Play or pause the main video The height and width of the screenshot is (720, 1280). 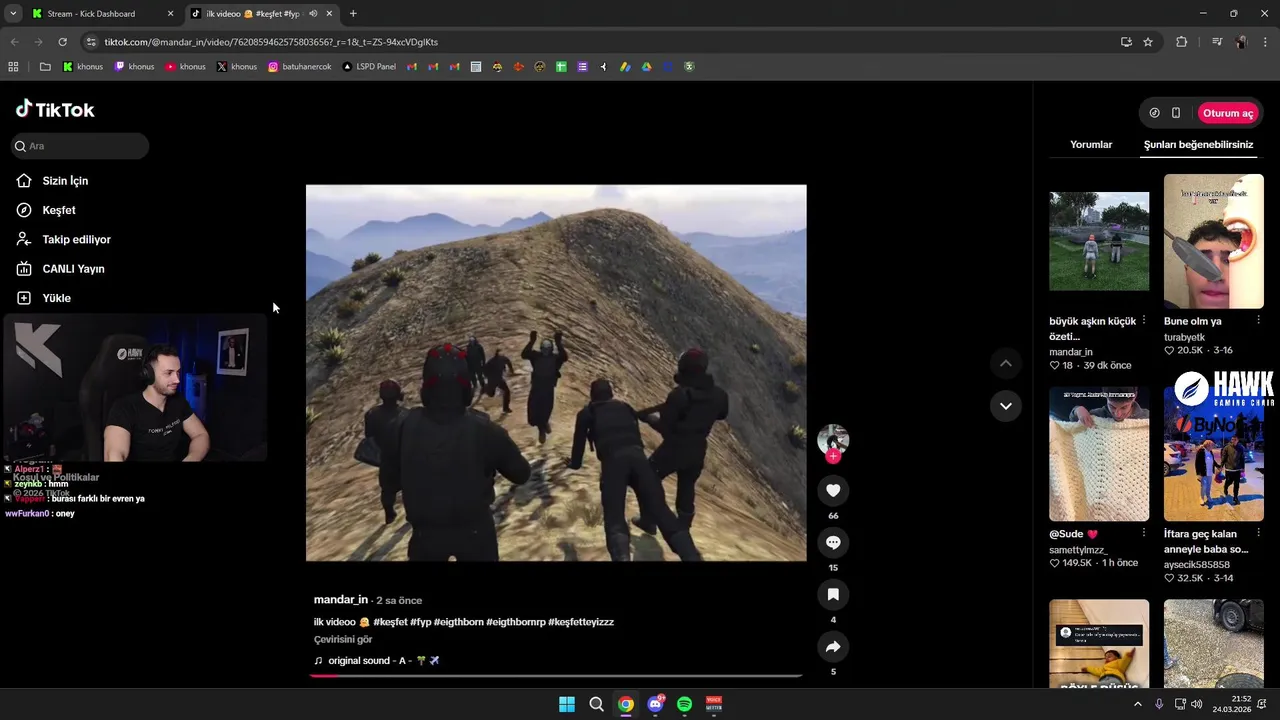(x=556, y=372)
